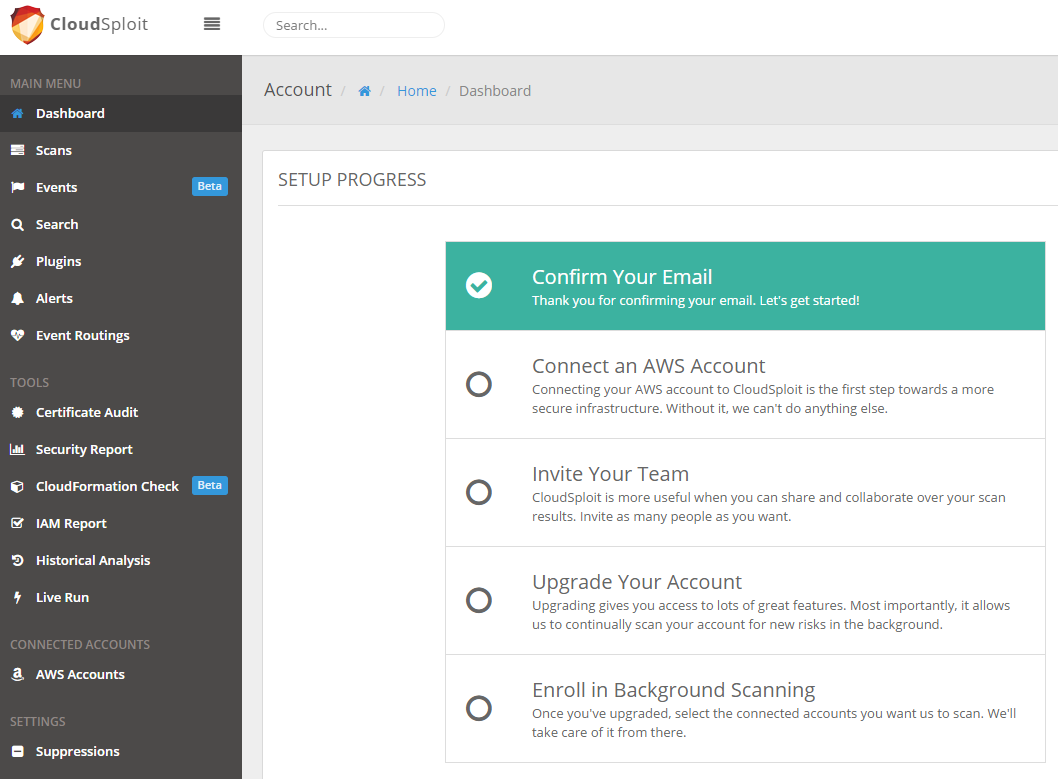Open Suppressions settings
The height and width of the screenshot is (779, 1058).
[121, 751]
